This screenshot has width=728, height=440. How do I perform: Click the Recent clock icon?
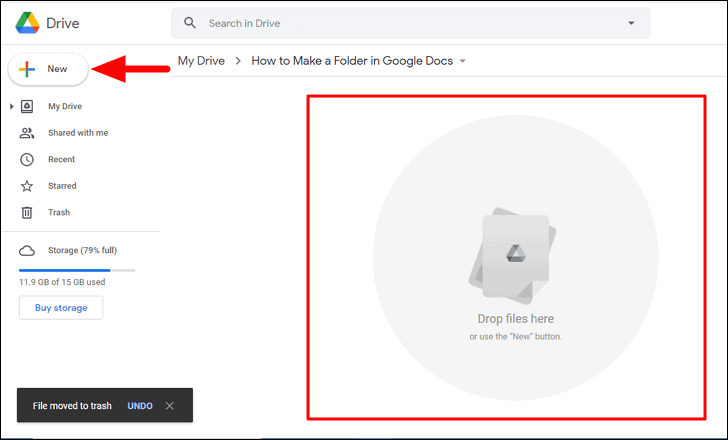tap(27, 160)
